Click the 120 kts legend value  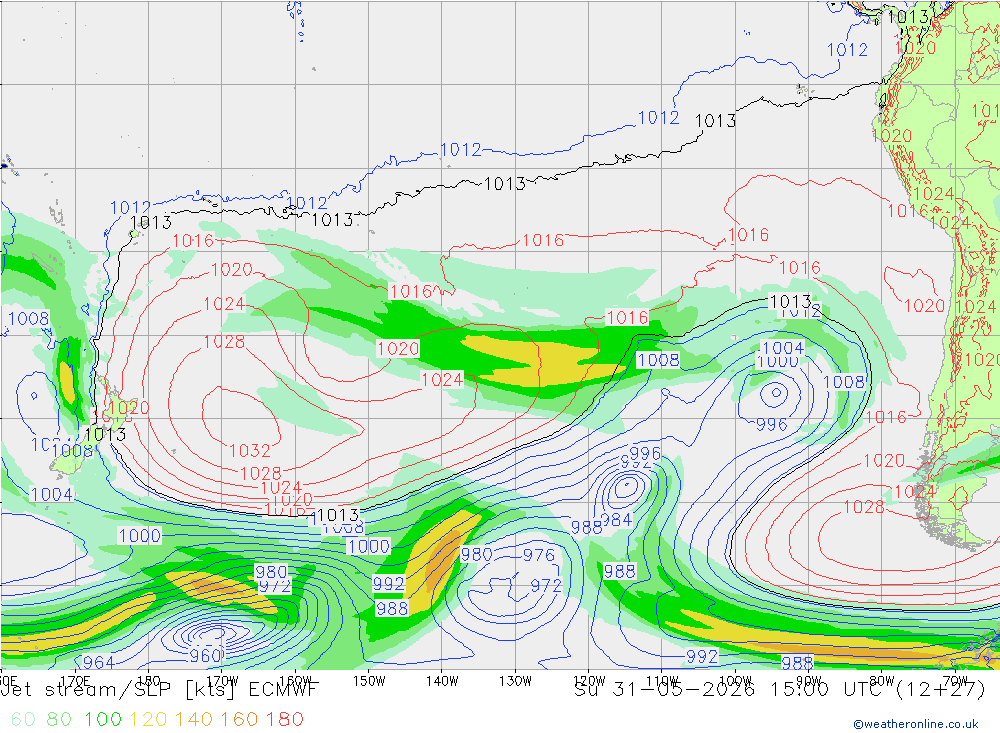coord(149,720)
